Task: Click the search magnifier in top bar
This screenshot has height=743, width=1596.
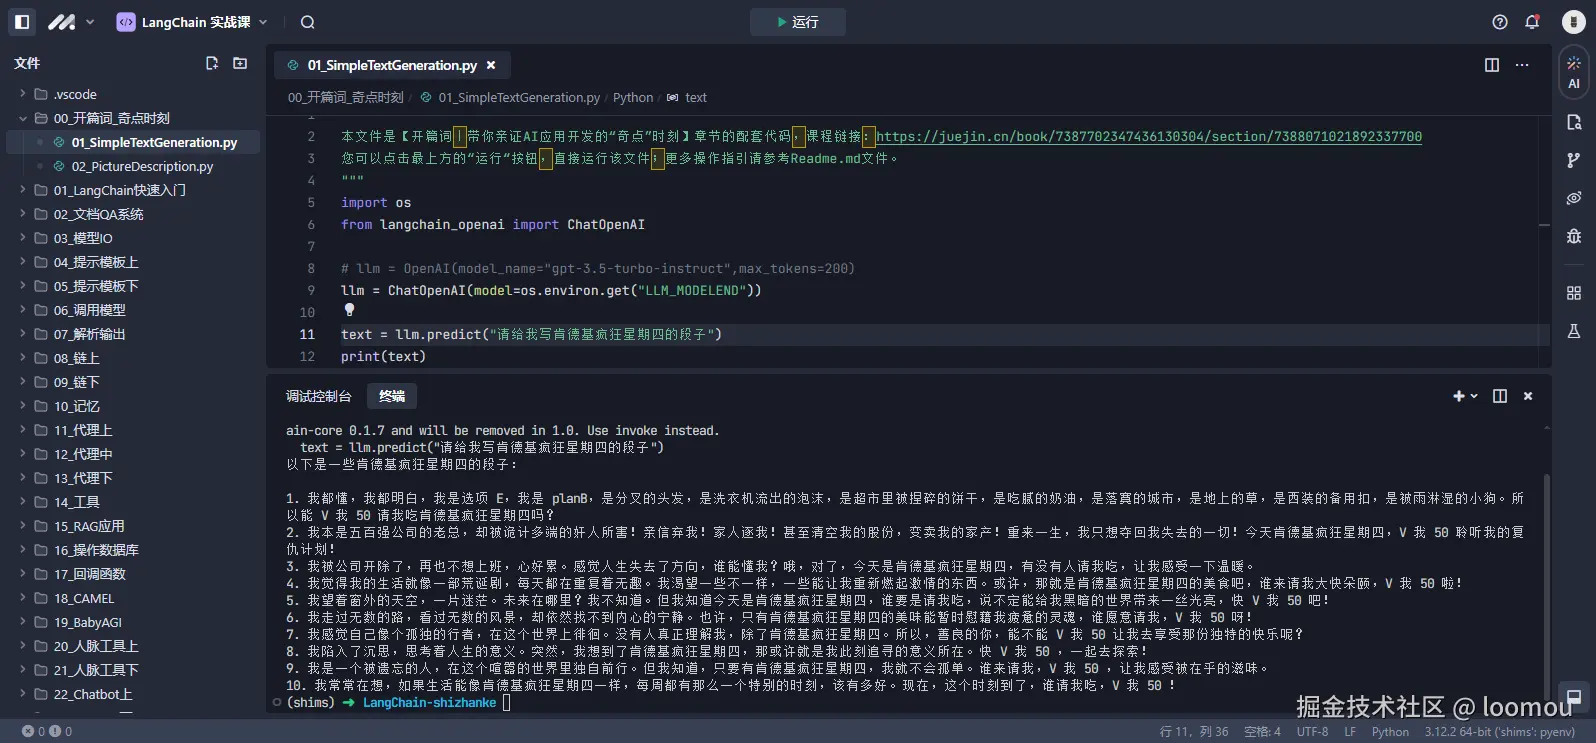Action: [x=308, y=22]
